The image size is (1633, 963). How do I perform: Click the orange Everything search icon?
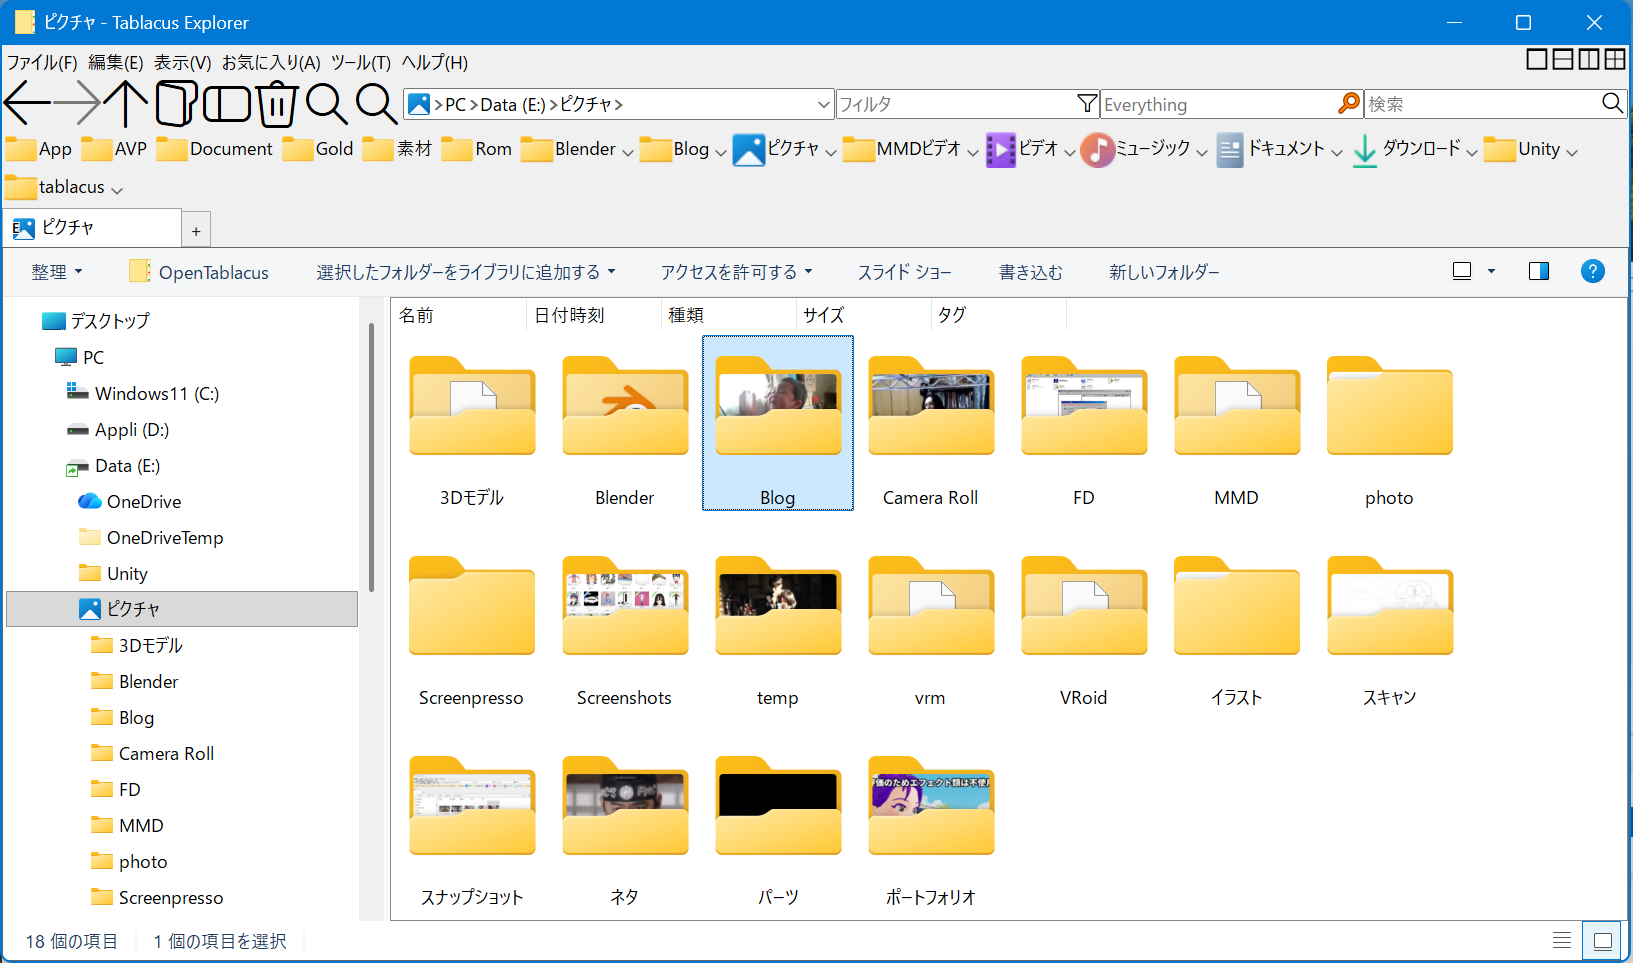(1349, 104)
